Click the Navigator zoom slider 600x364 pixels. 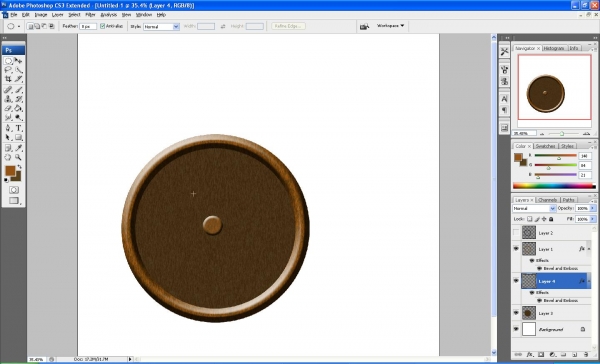pos(562,134)
